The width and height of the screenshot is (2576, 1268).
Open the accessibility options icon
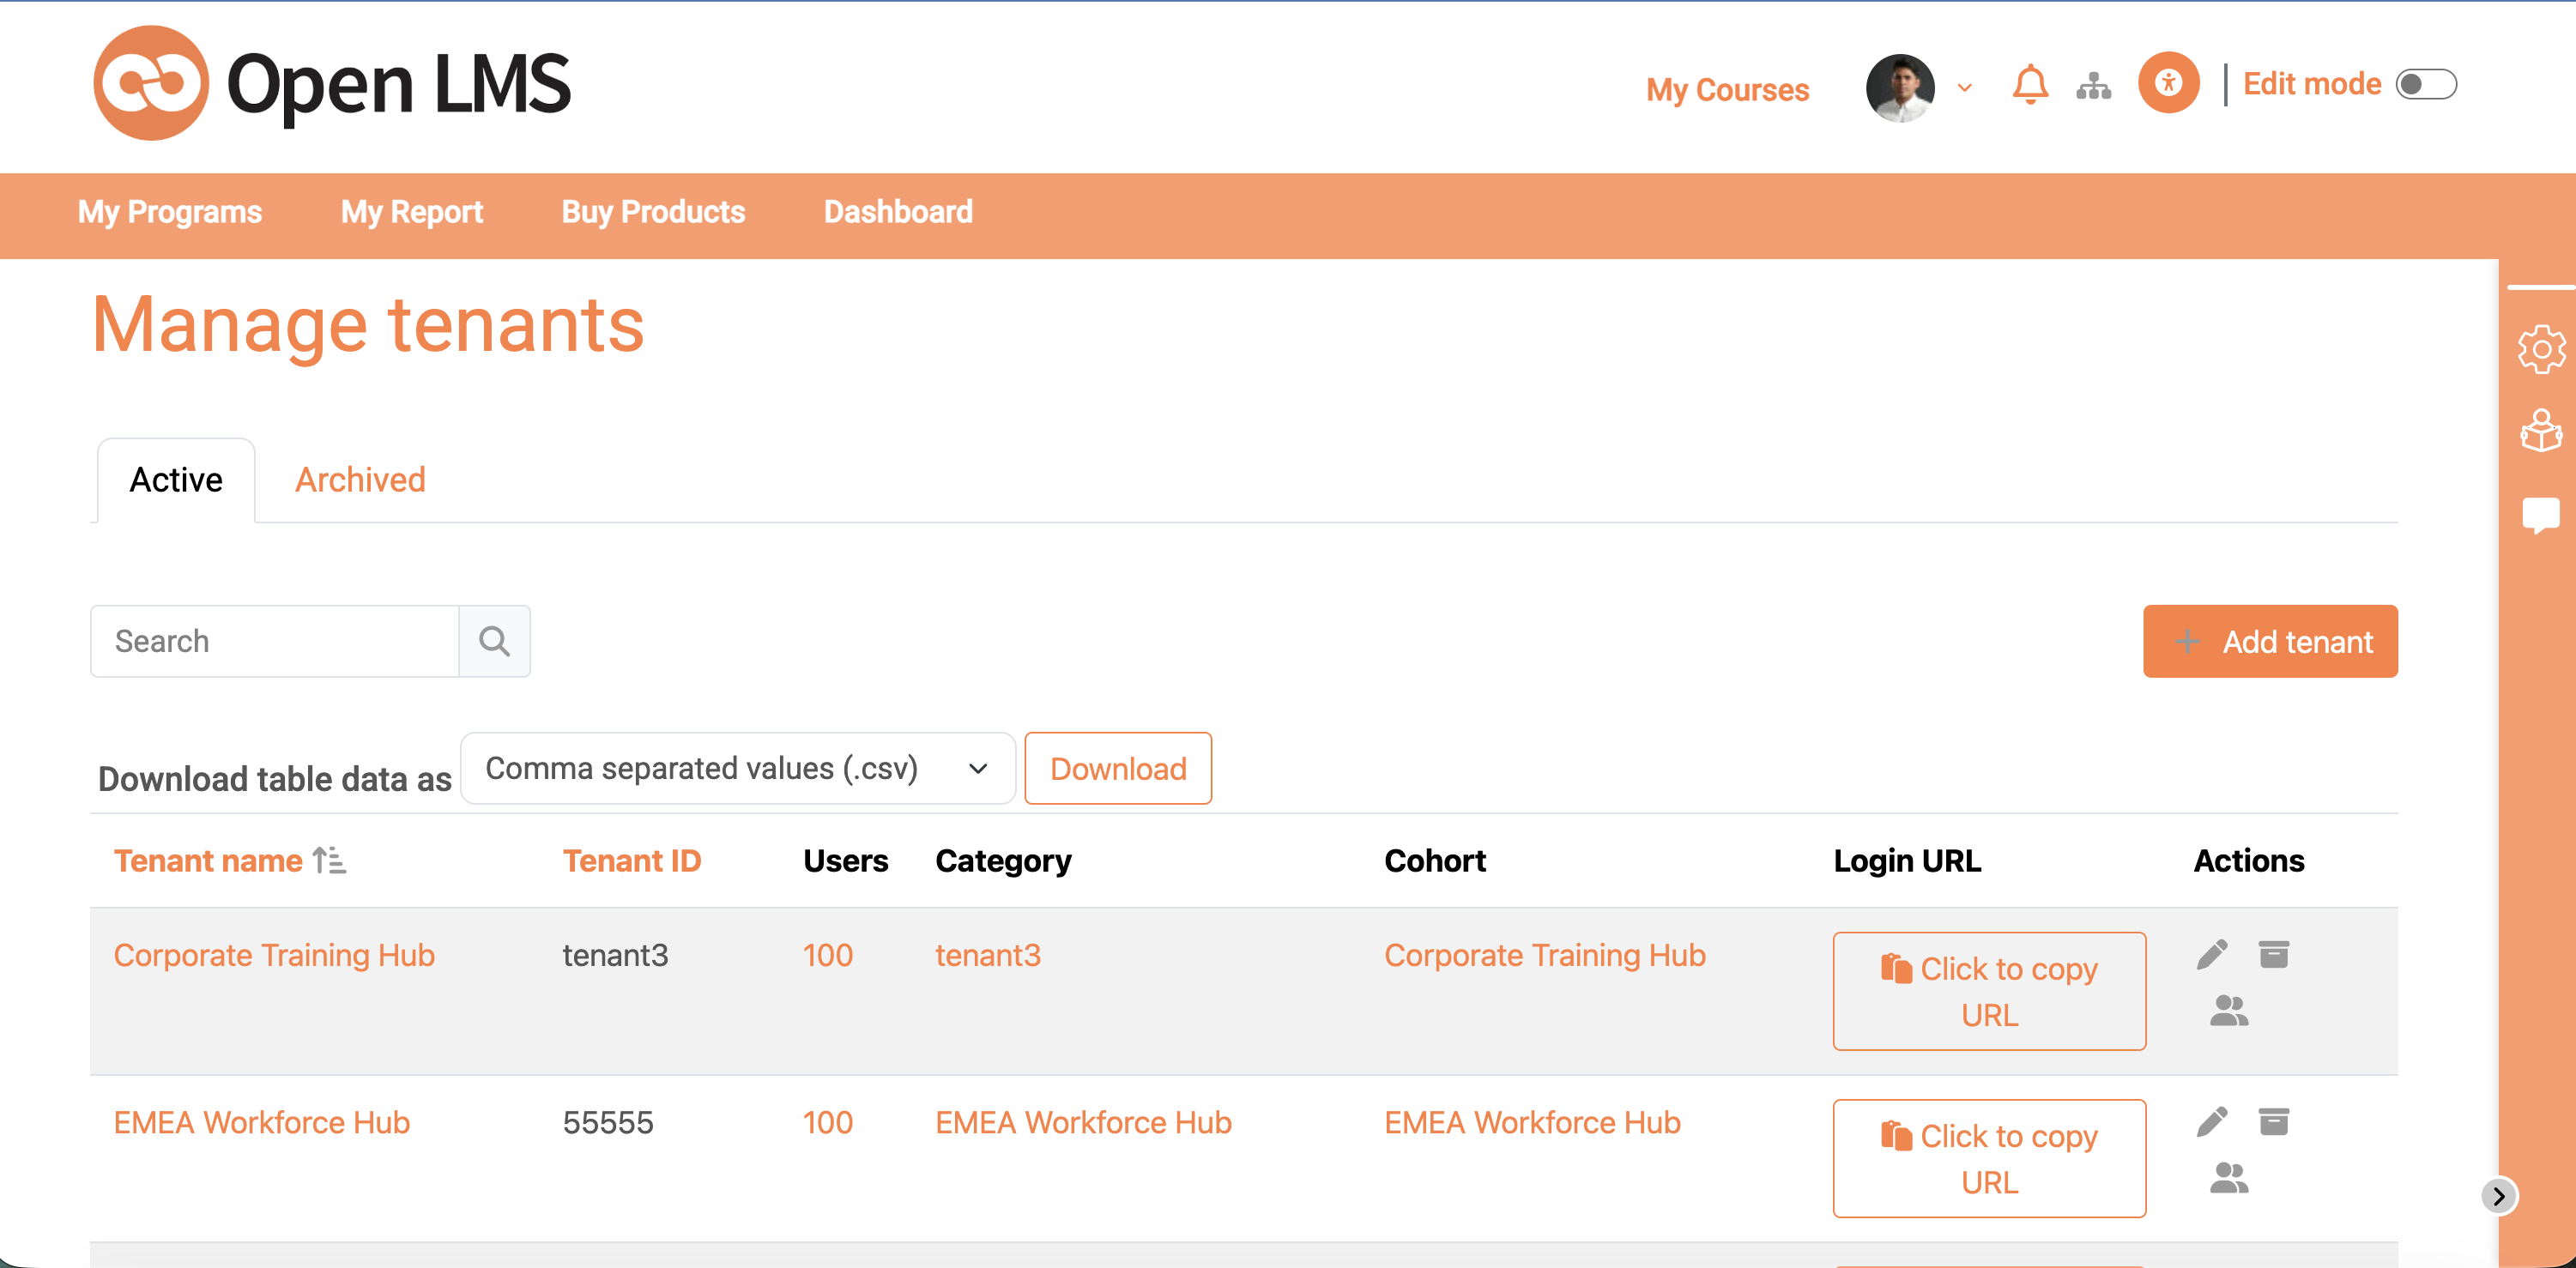2168,83
